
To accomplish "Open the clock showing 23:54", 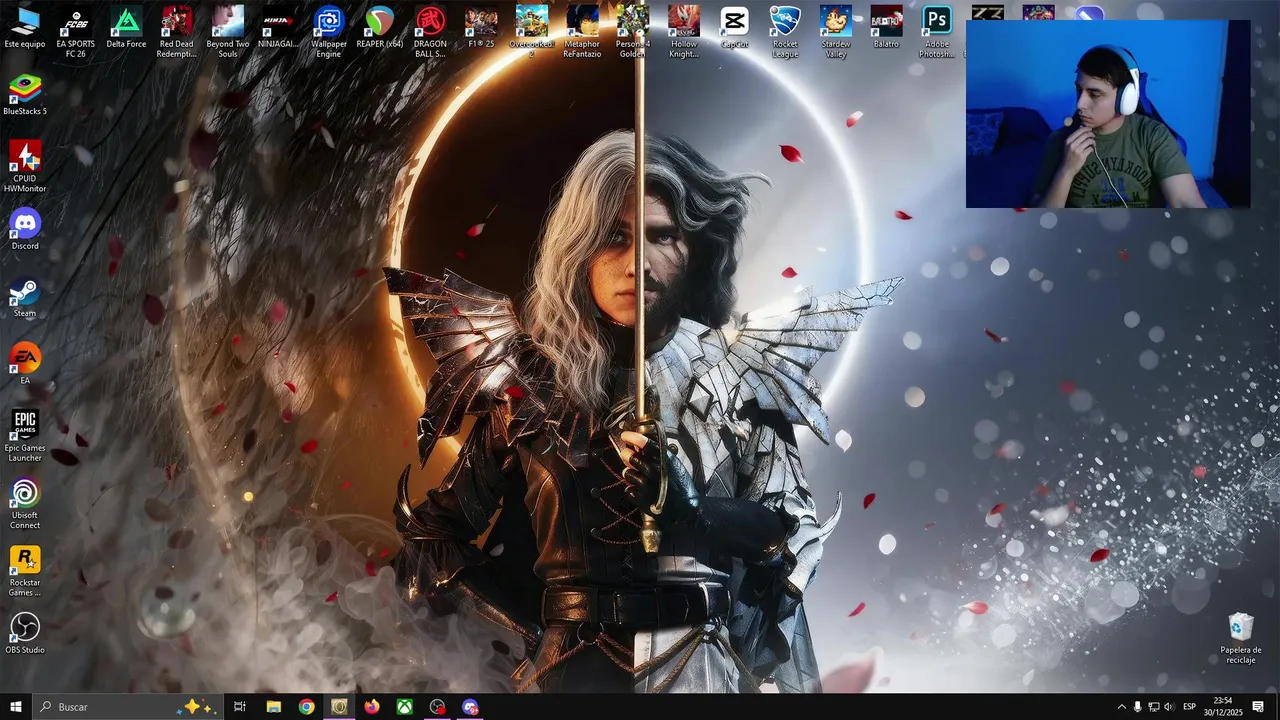I will click(1222, 707).
